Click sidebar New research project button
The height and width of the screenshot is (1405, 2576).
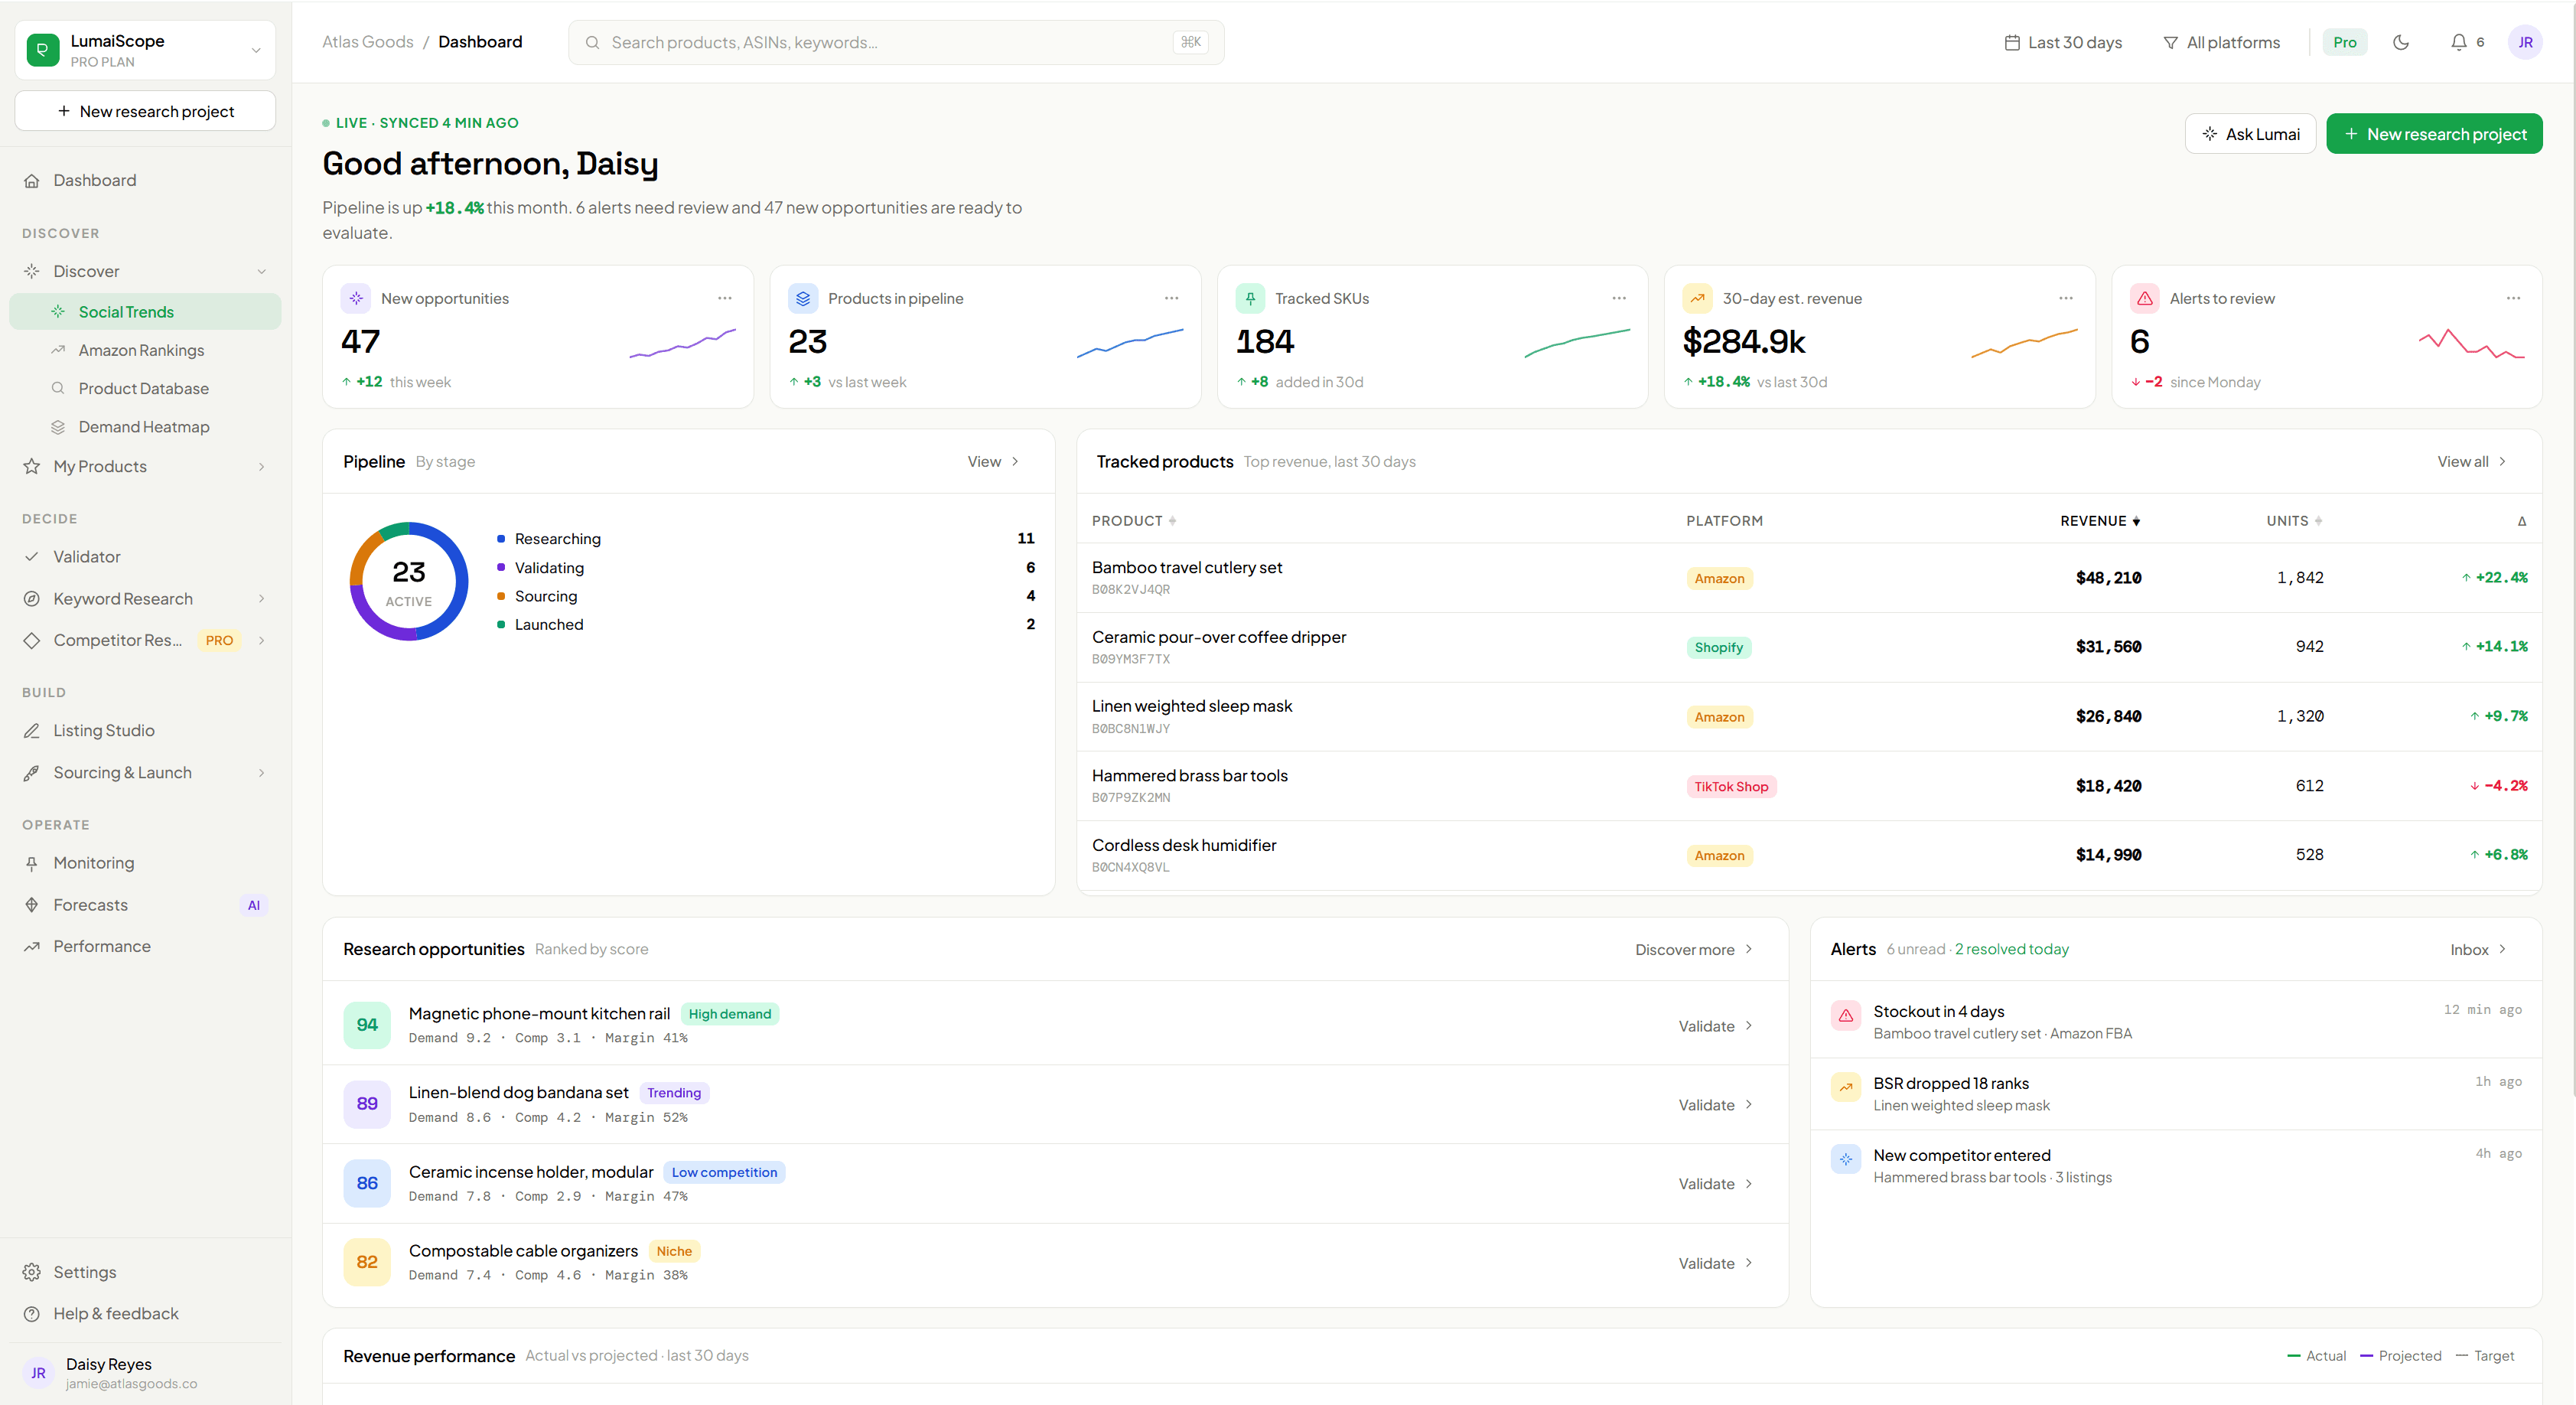click(145, 111)
